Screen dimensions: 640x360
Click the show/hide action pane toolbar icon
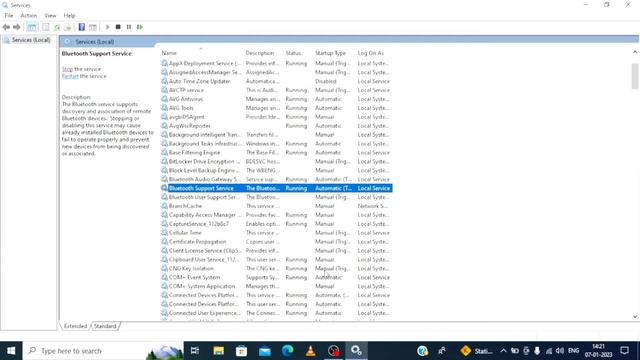(x=93, y=27)
